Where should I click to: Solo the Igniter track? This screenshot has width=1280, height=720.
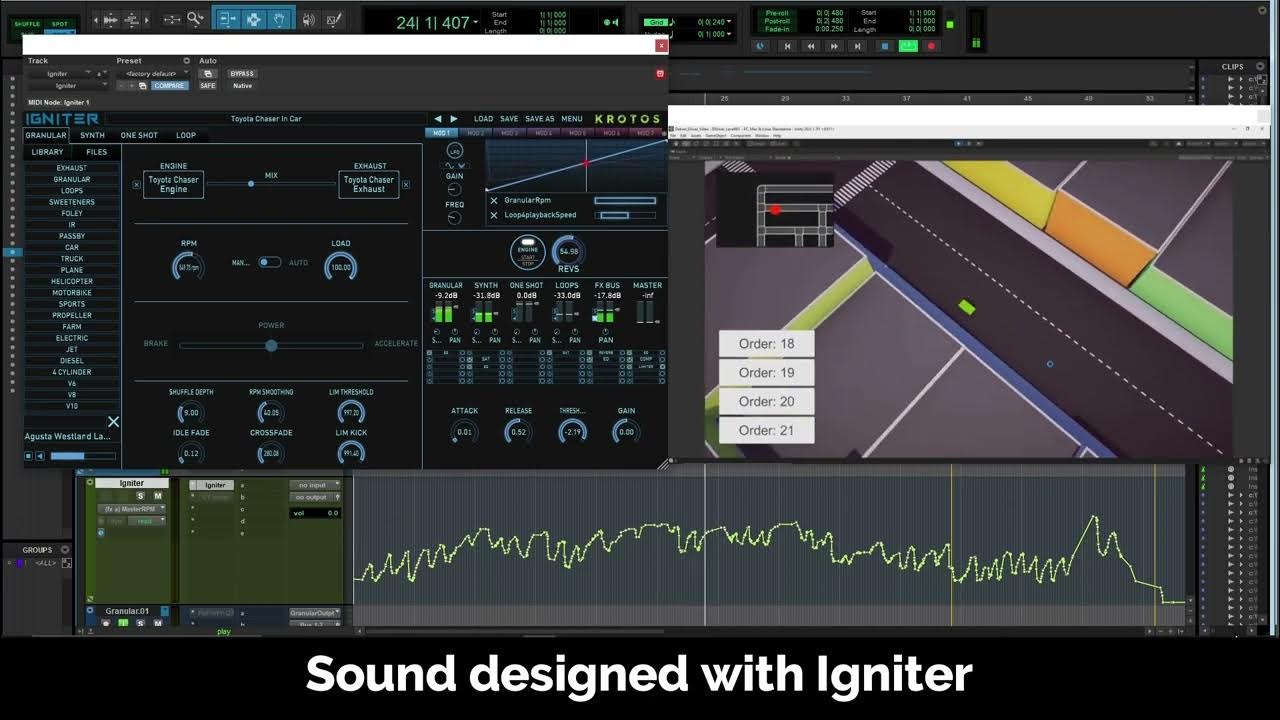click(141, 496)
